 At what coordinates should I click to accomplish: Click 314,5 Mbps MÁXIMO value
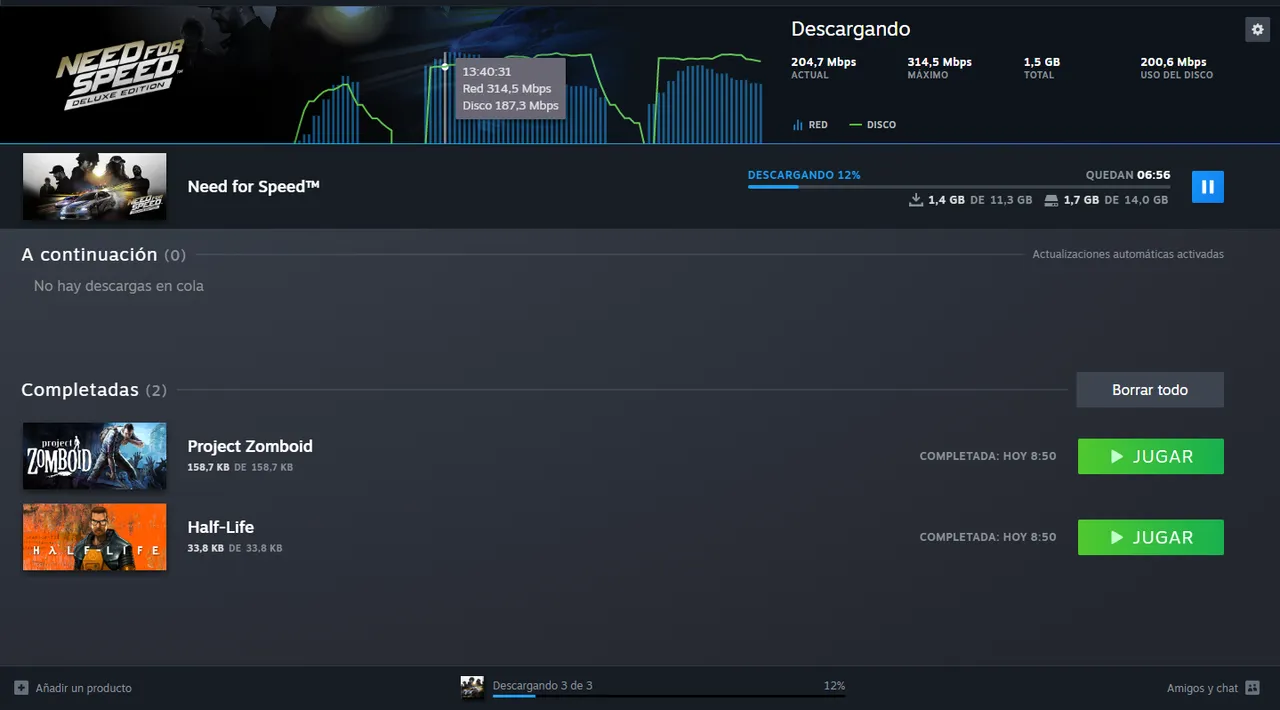click(939, 62)
